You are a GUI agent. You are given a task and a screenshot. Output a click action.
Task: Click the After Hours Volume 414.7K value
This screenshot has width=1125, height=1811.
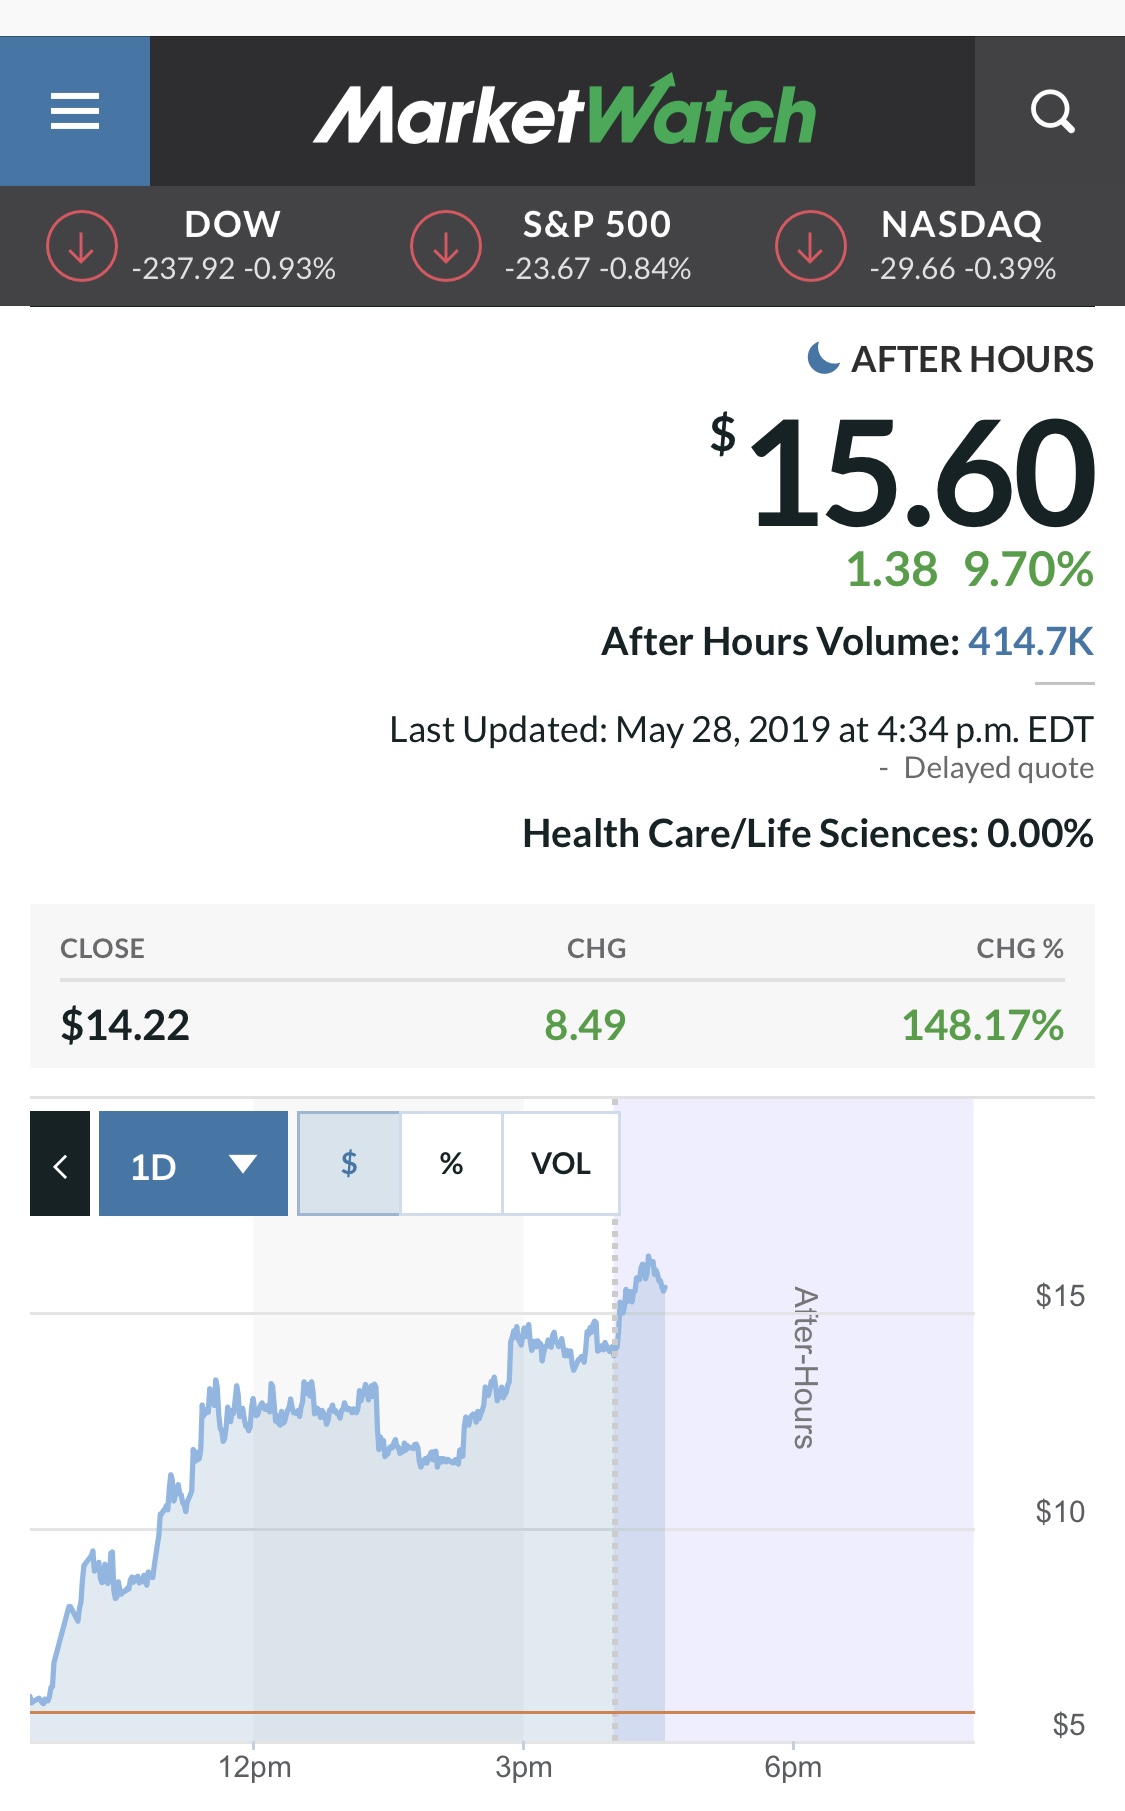(1030, 642)
